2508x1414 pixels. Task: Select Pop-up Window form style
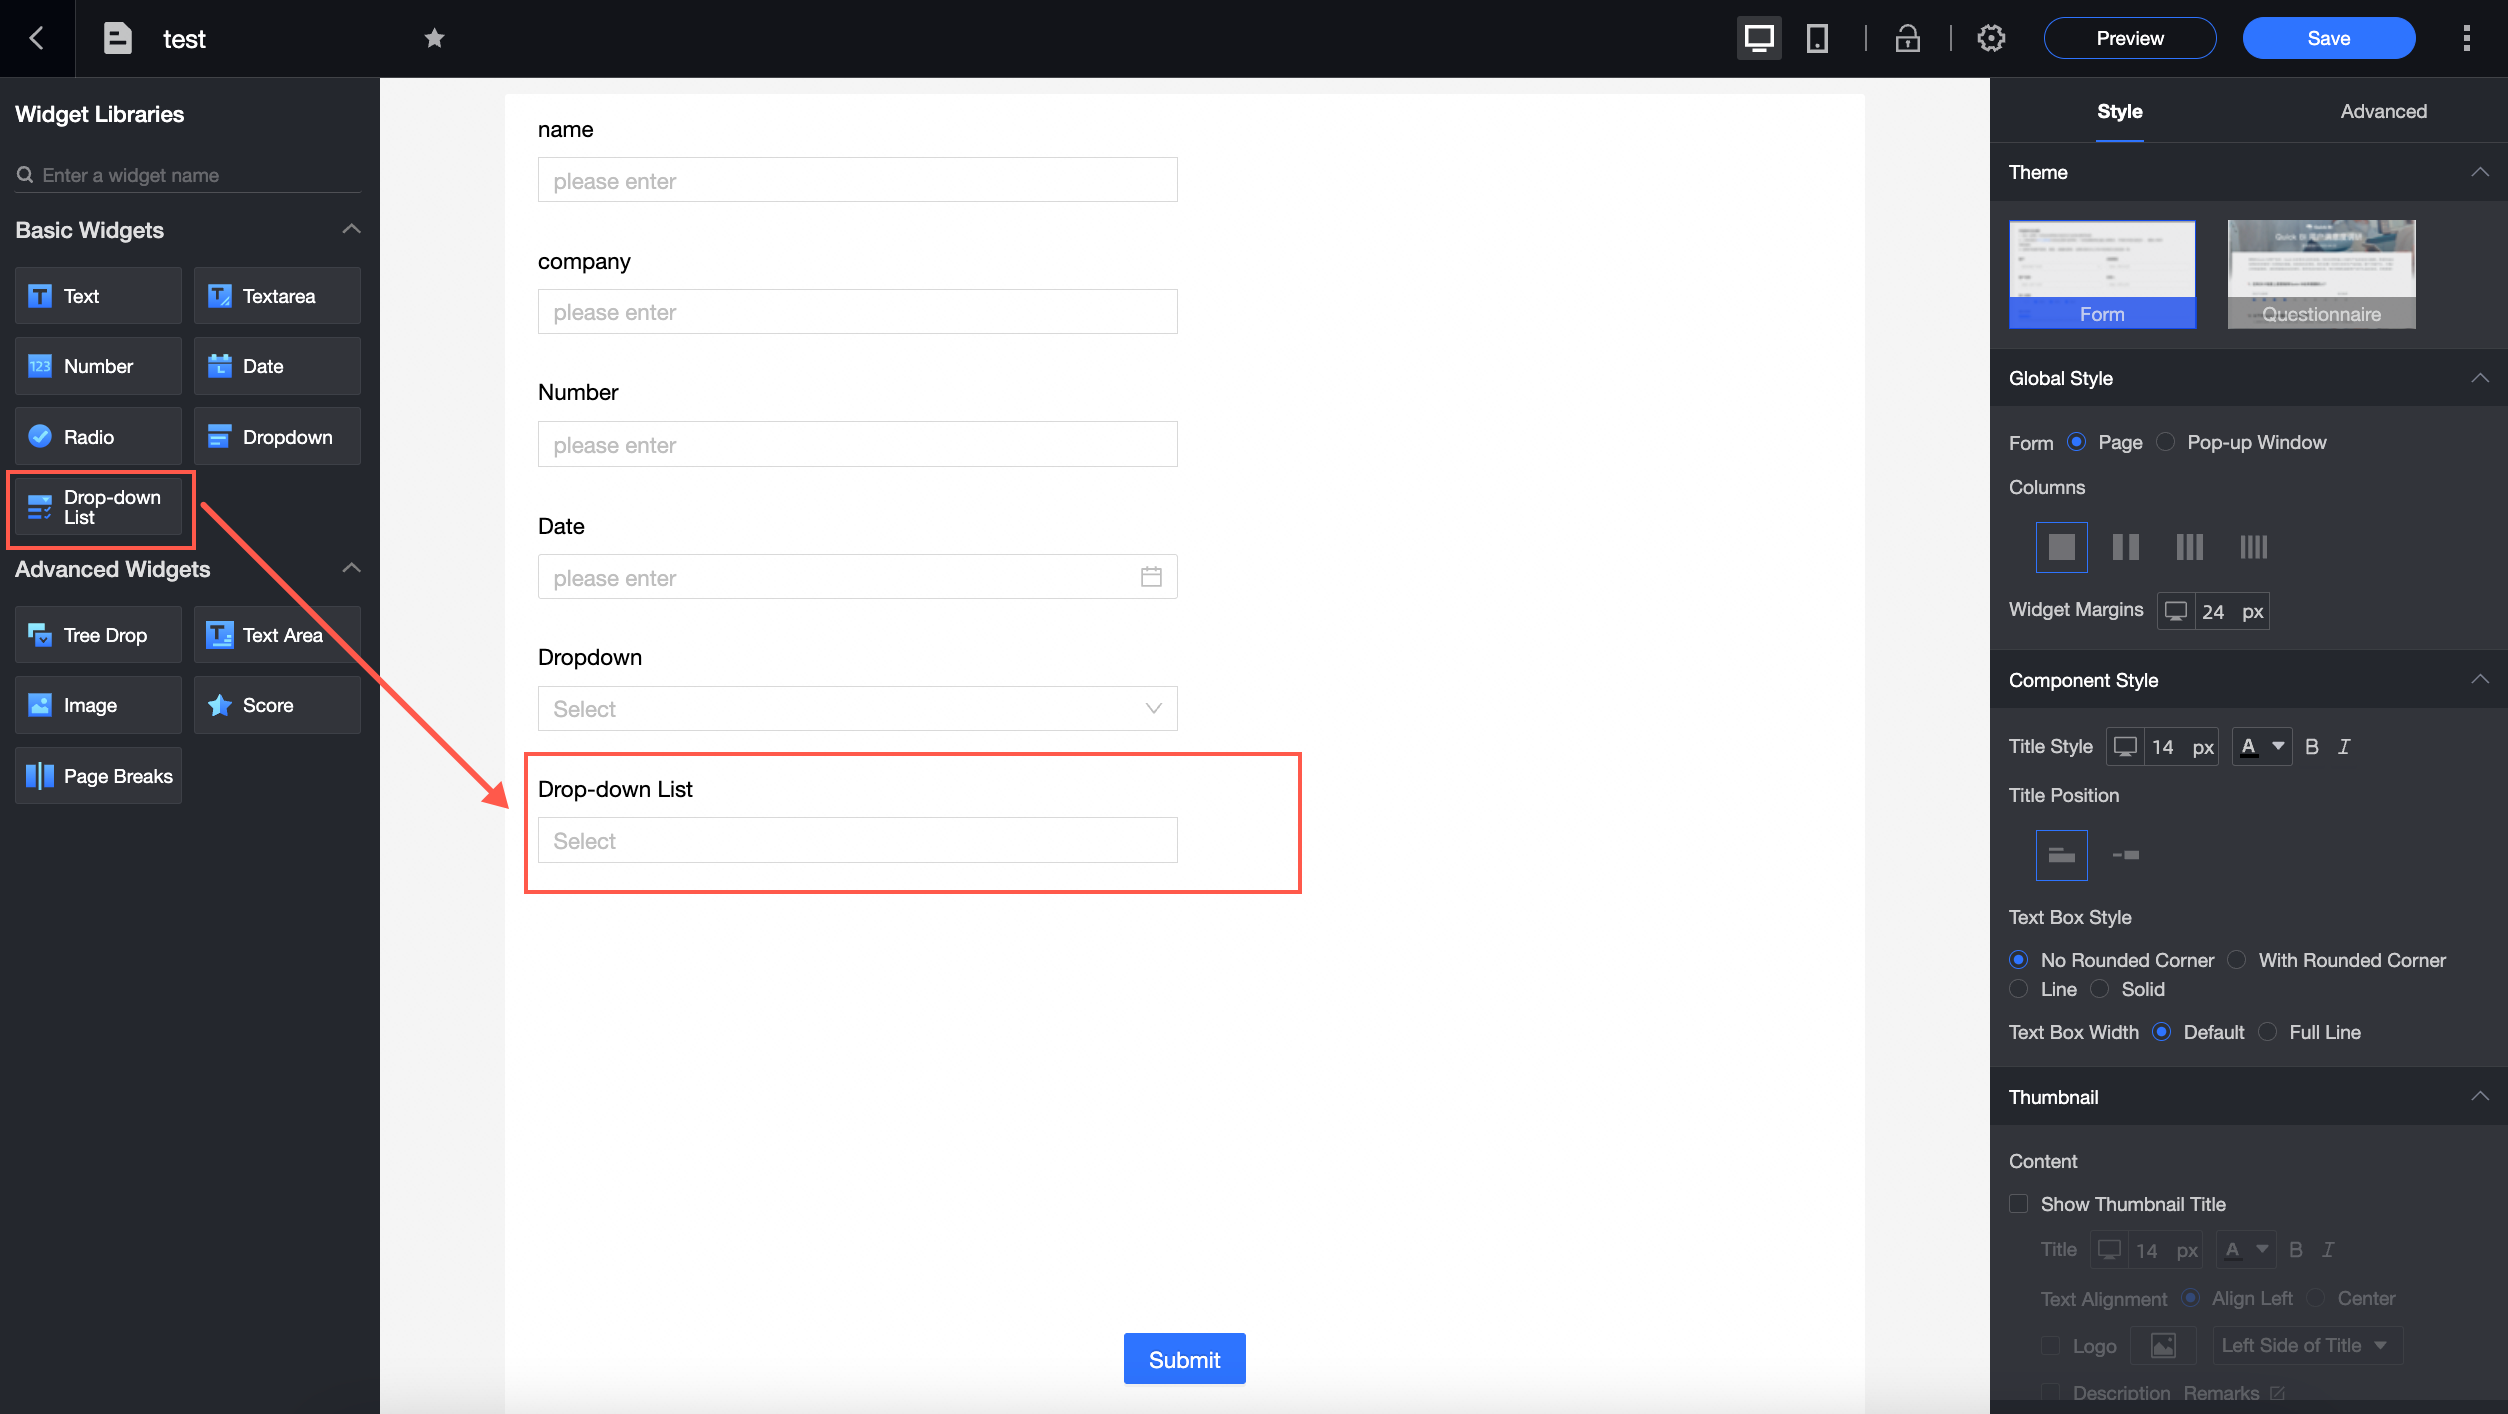[2165, 441]
